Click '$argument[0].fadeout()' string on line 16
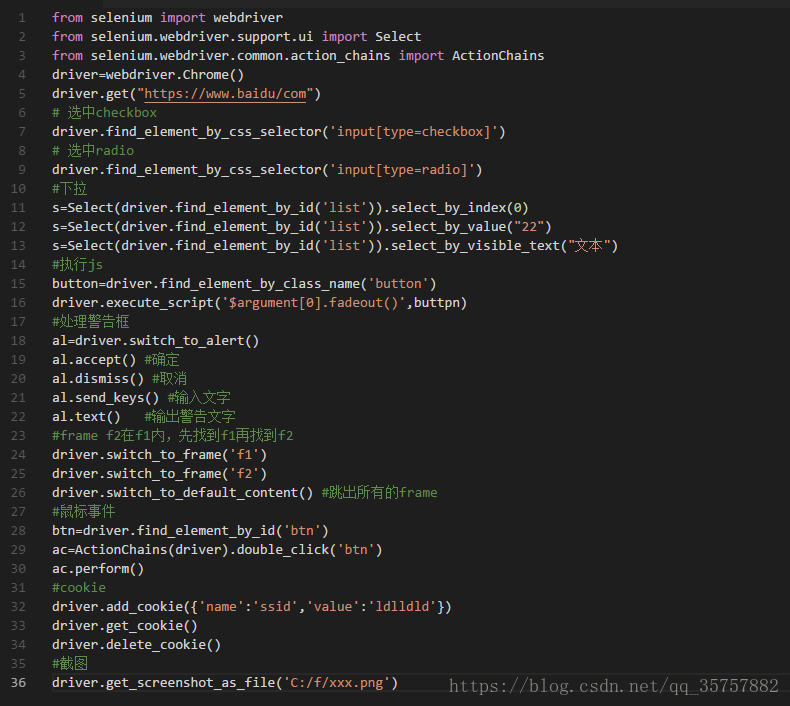The height and width of the screenshot is (706, 790). point(313,303)
